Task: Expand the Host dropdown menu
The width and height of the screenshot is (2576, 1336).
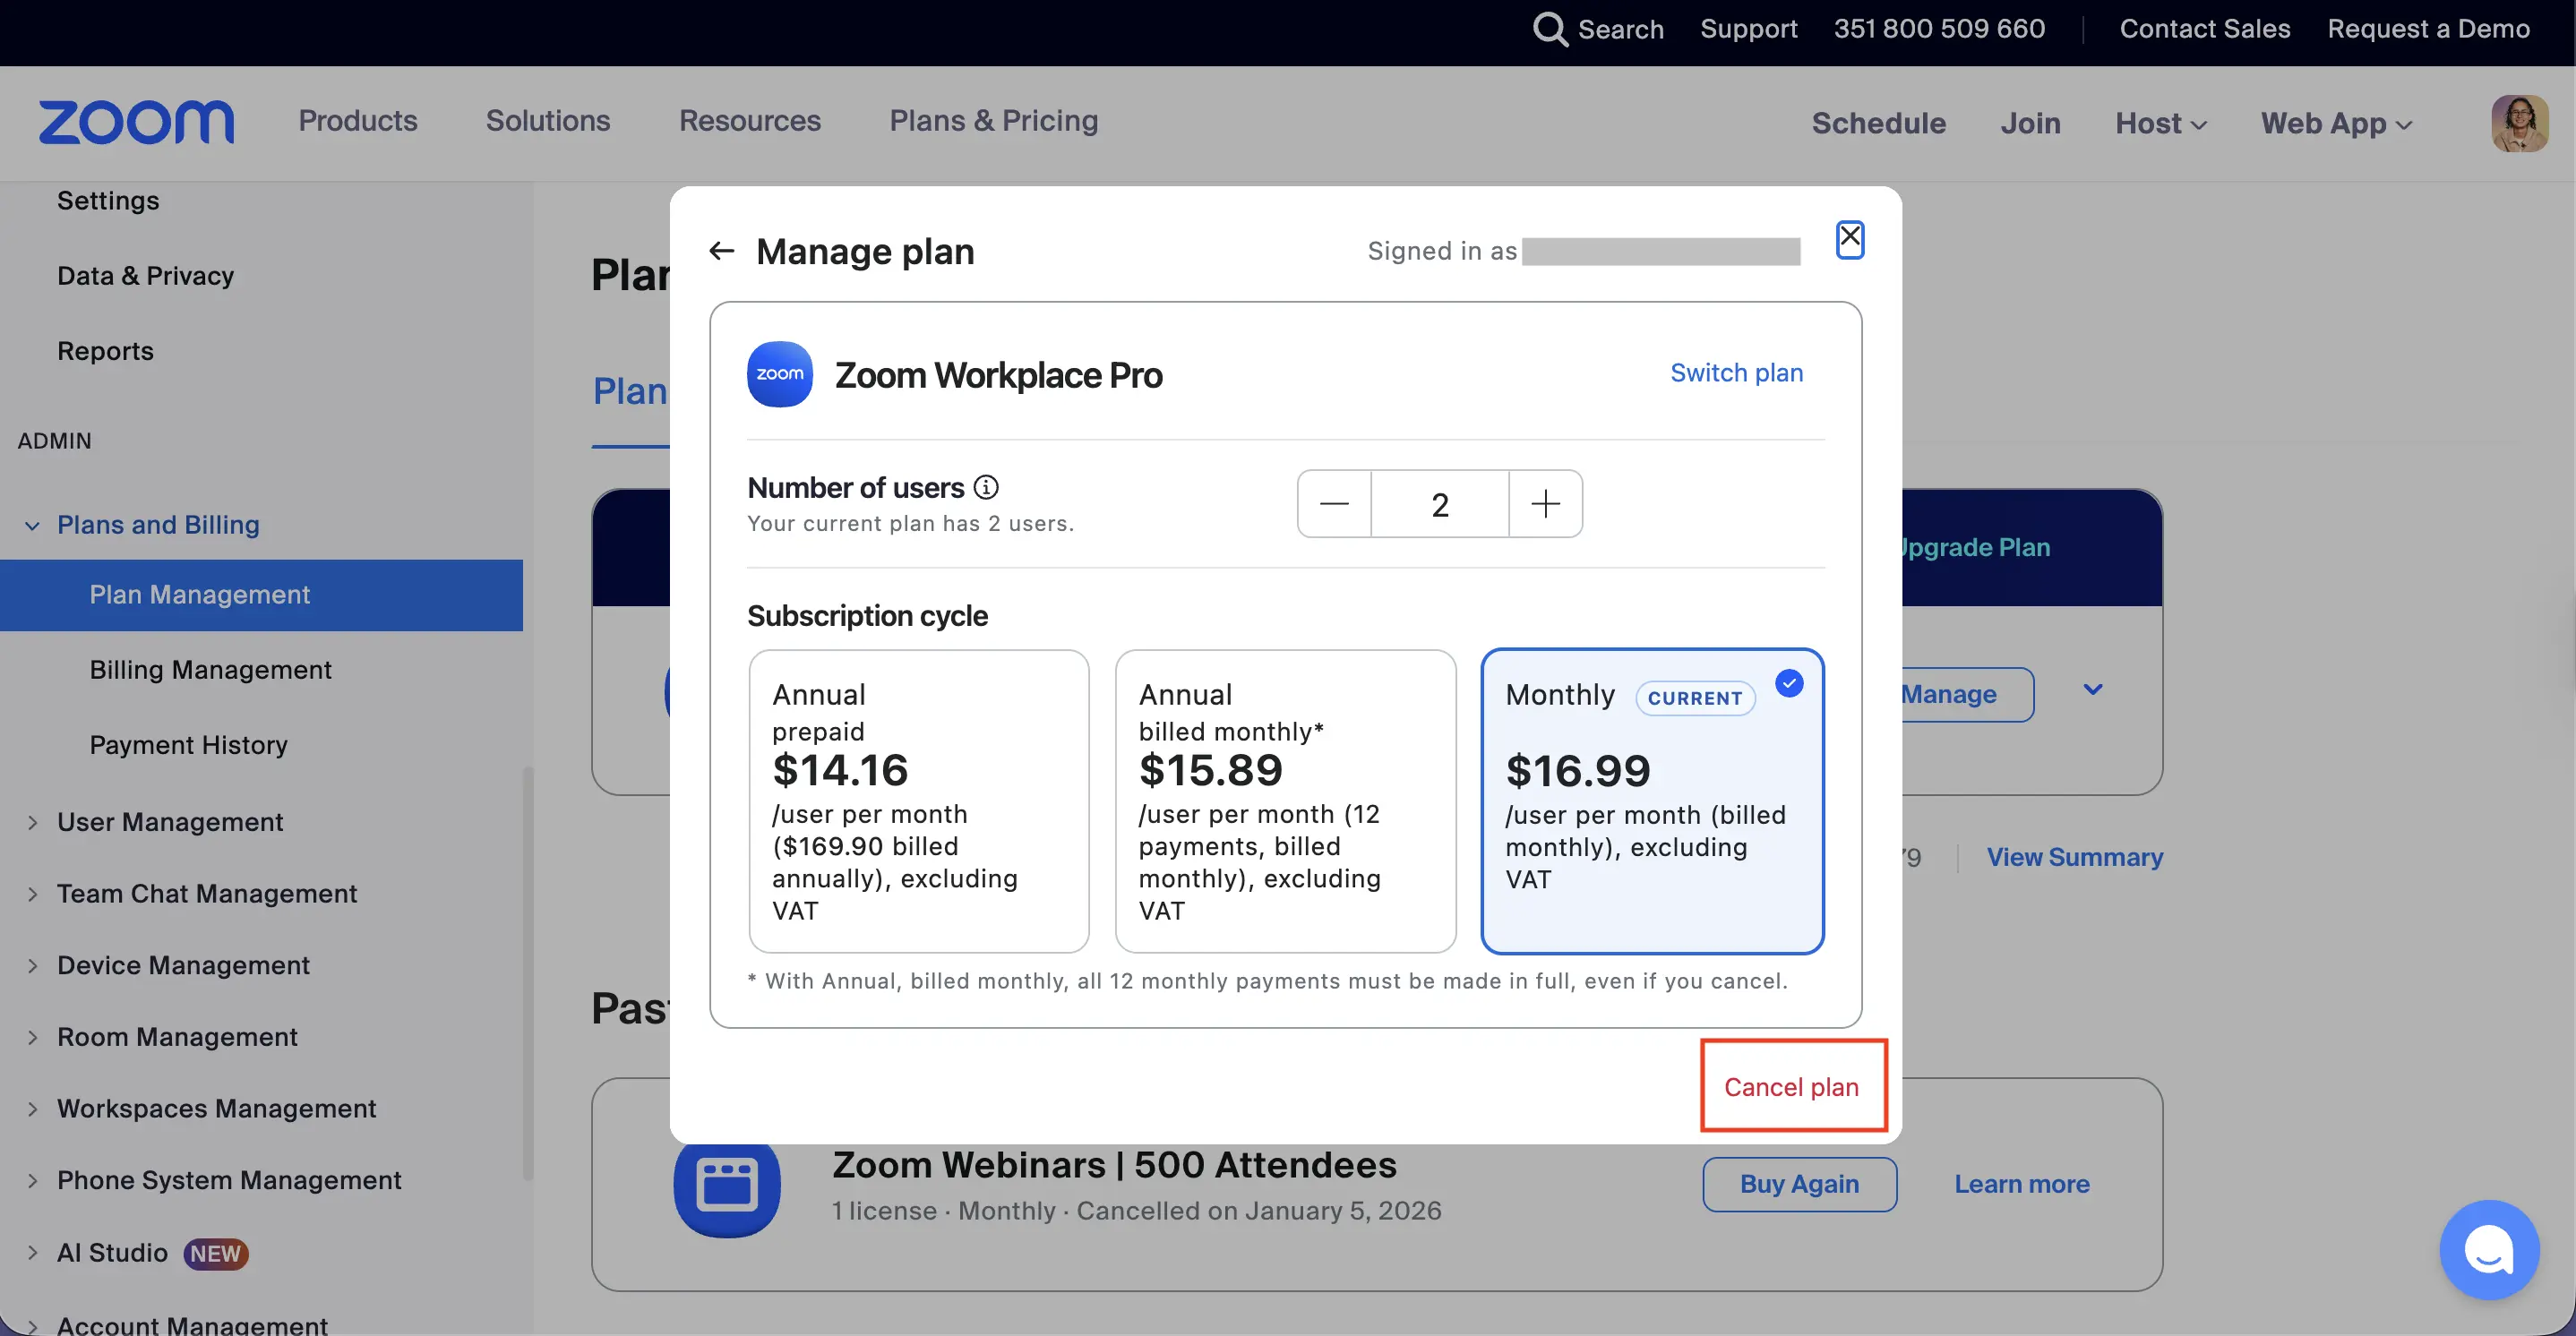Action: pos(2160,123)
